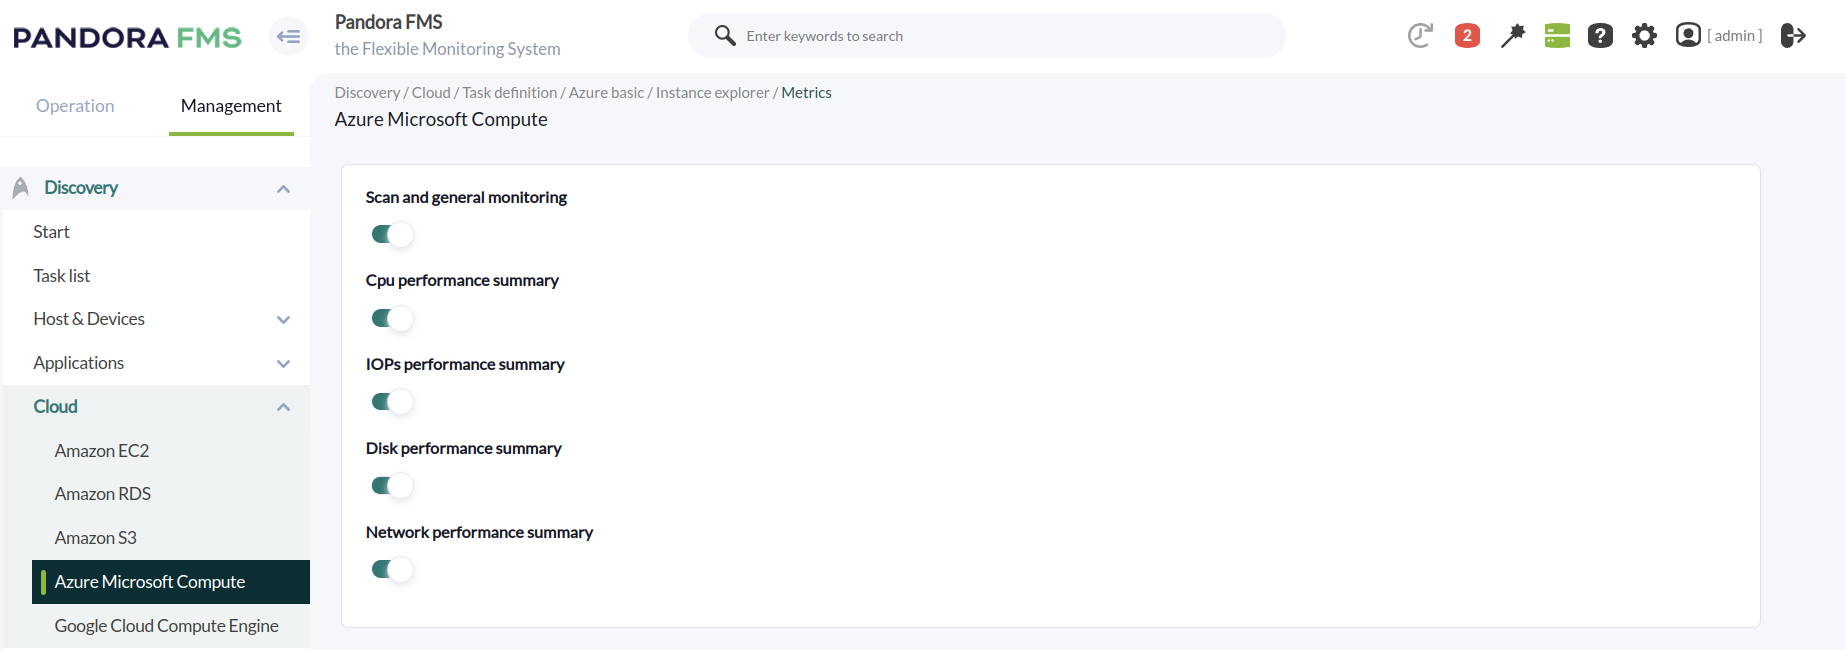The height and width of the screenshot is (650, 1846).
Task: Collapse the Cloud menu section
Action: pos(283,407)
